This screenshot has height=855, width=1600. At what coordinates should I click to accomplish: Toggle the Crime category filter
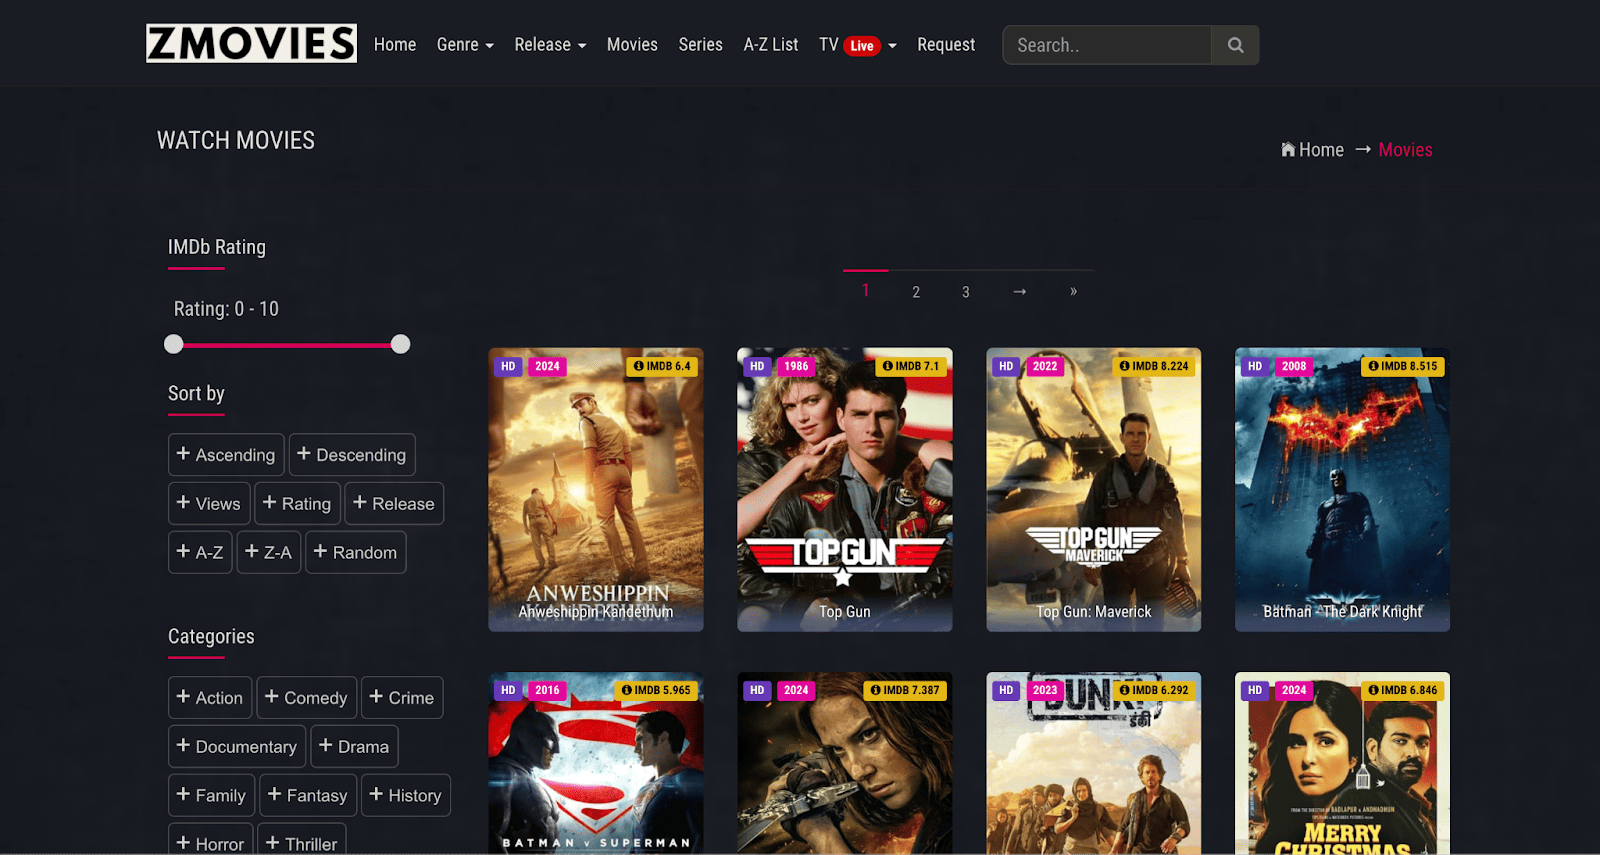[x=402, y=698]
